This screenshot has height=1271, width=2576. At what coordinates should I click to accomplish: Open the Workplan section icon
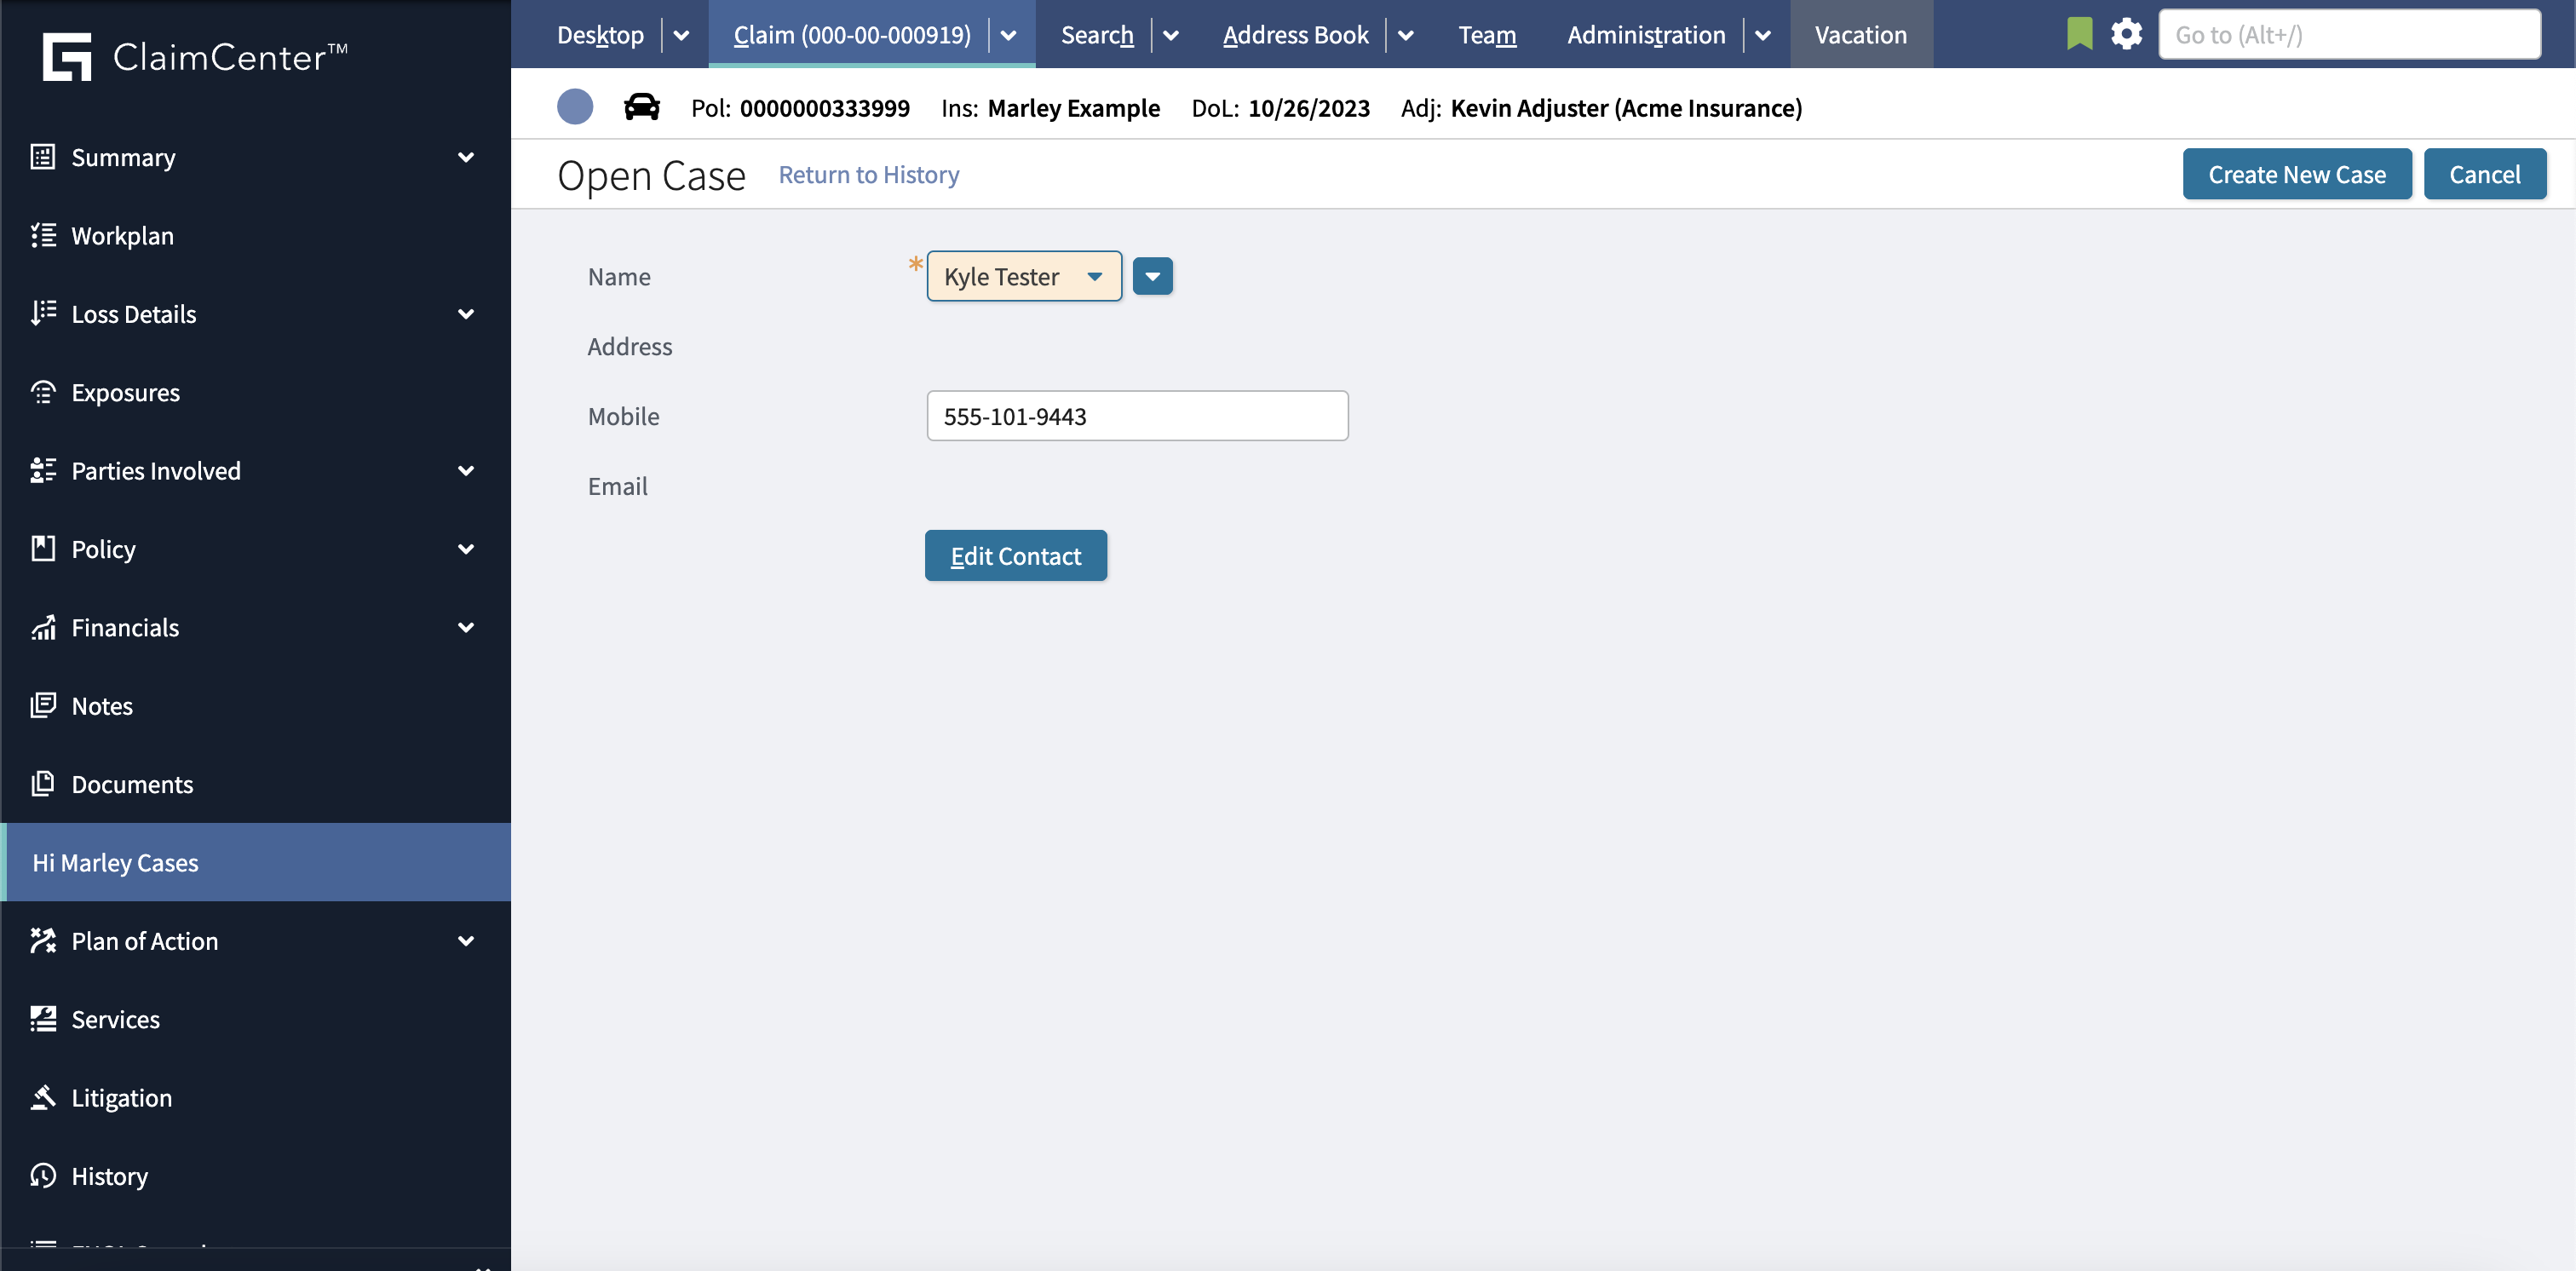click(43, 235)
